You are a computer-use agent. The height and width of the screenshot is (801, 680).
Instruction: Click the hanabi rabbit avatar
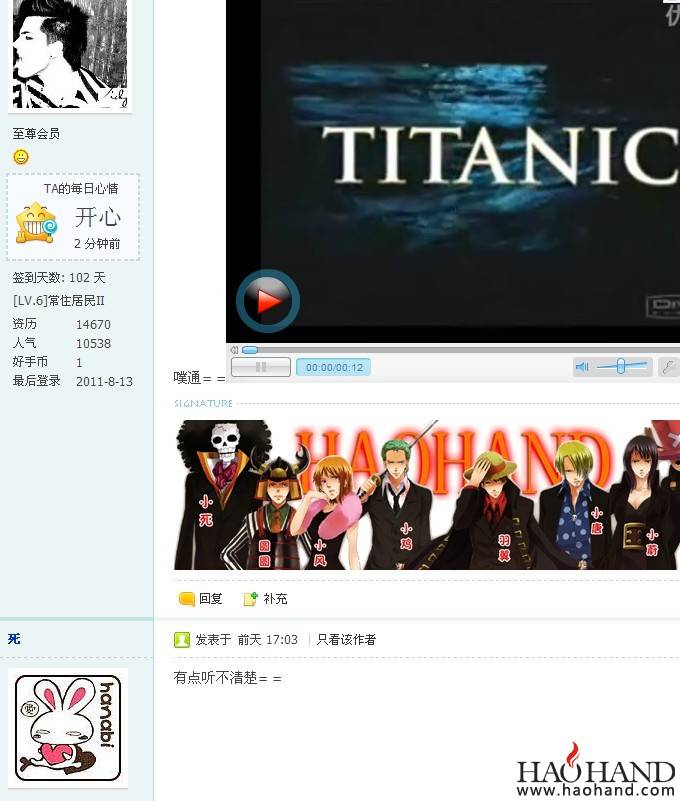click(68, 727)
